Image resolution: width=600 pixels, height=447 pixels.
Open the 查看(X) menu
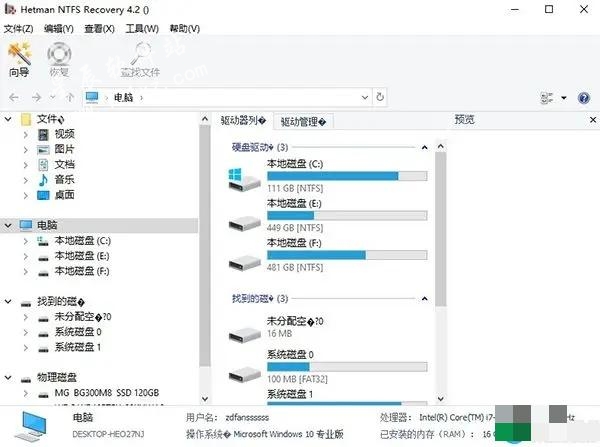pyautogui.click(x=99, y=29)
